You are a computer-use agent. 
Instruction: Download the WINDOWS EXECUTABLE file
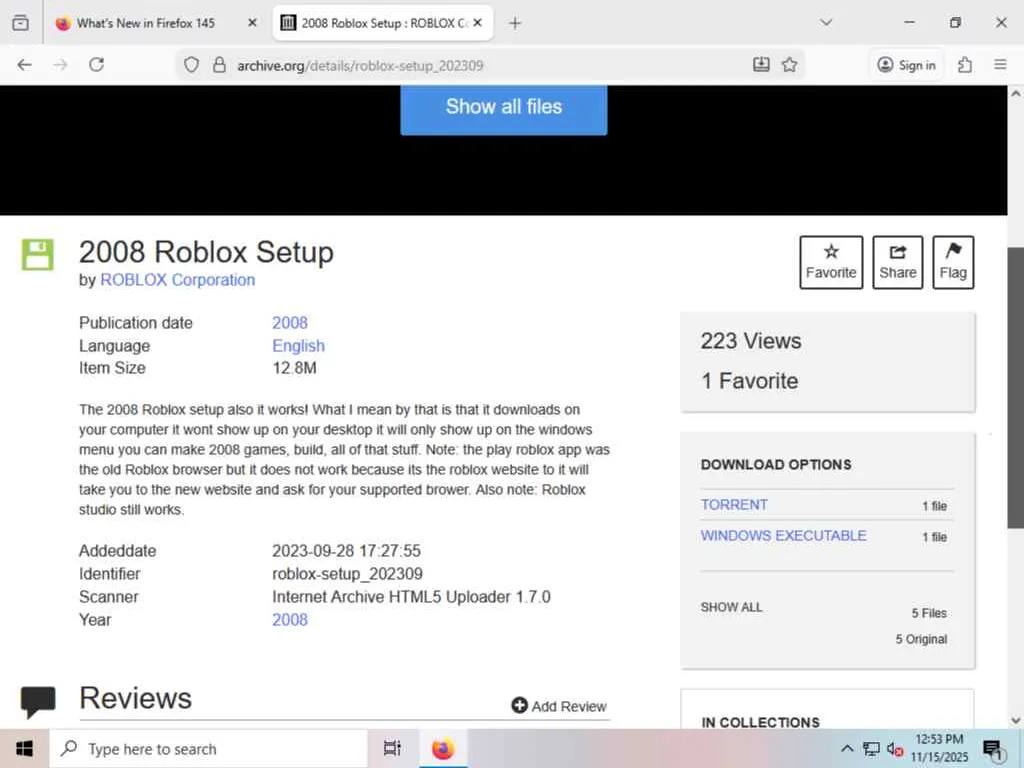click(x=784, y=536)
